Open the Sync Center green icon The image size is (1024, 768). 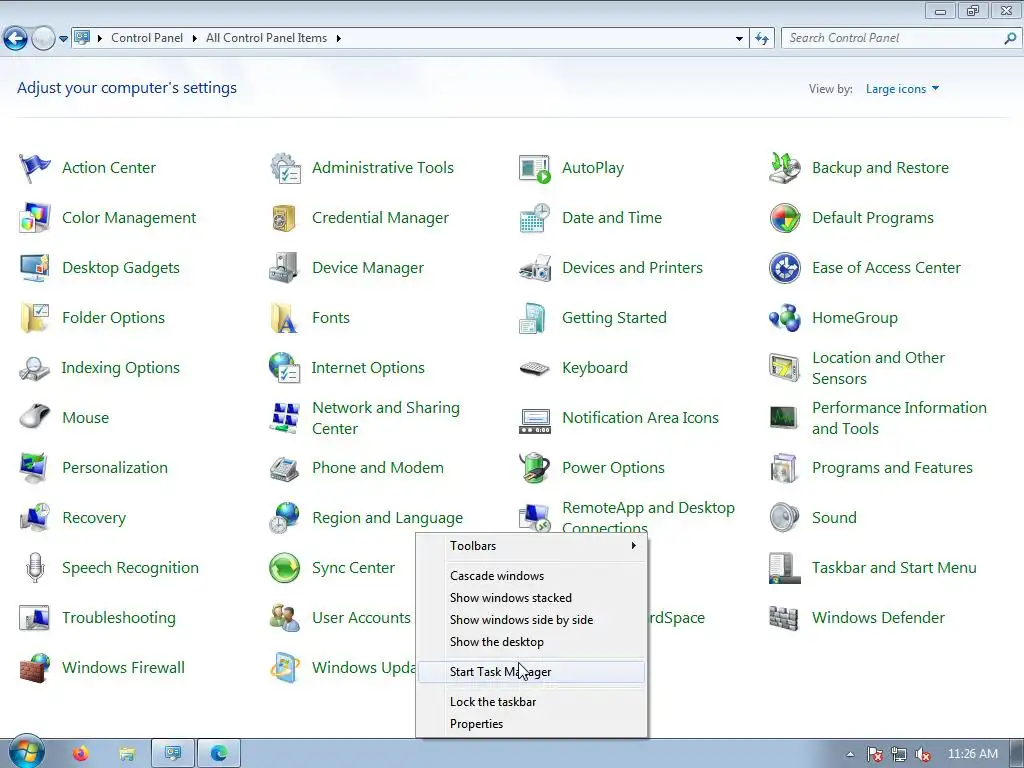[x=284, y=568]
